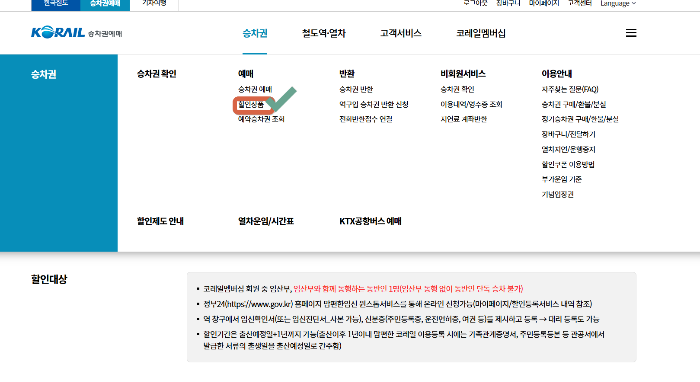Click the 승차권 side panel title
Screen dimensions: 700x382
[44, 75]
